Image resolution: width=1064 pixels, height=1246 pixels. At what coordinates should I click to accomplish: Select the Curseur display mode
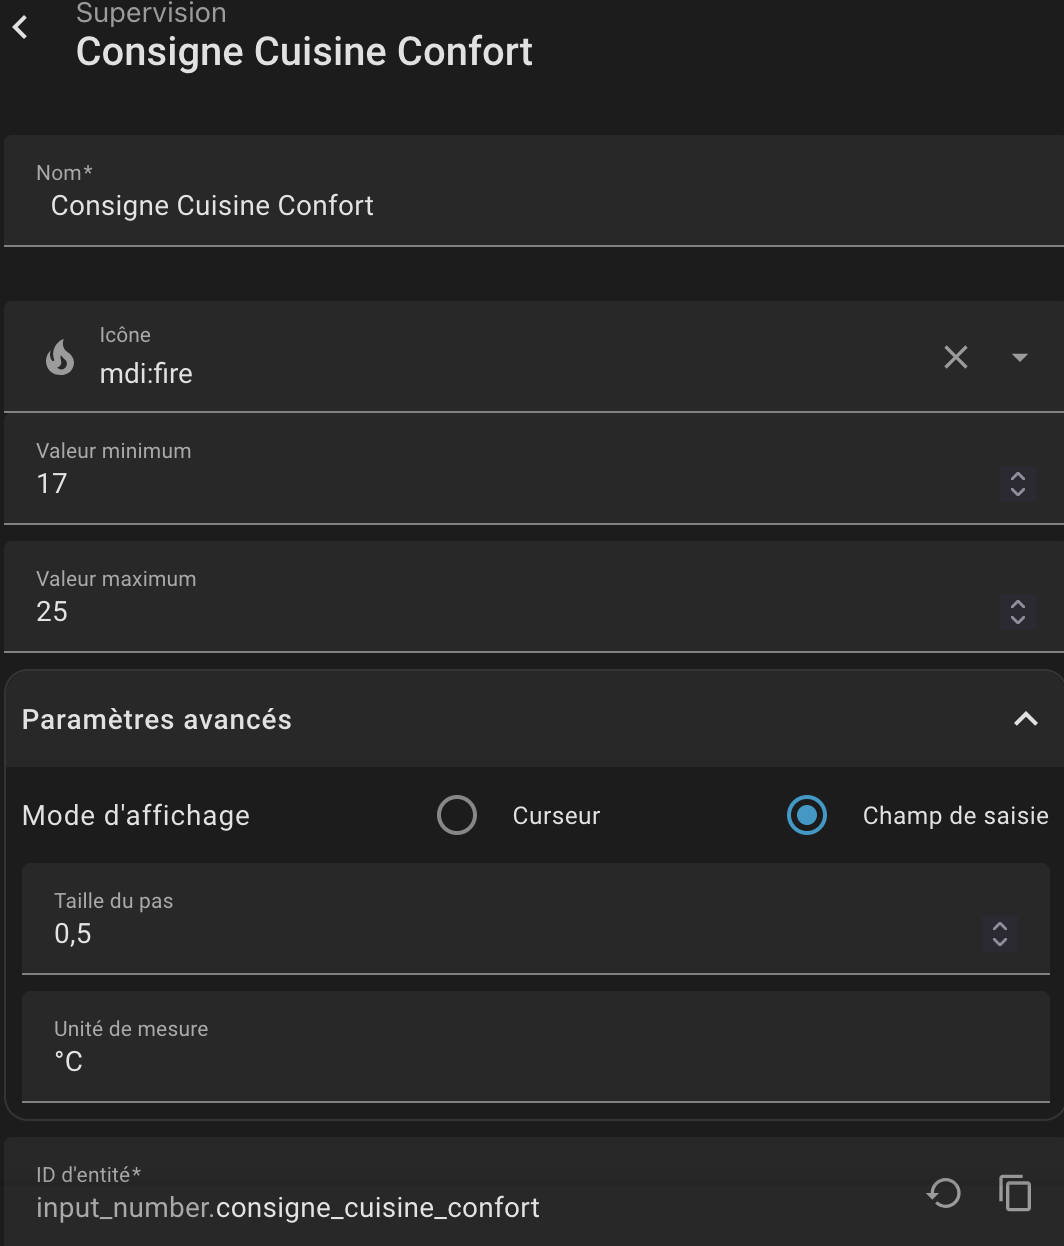tap(457, 815)
